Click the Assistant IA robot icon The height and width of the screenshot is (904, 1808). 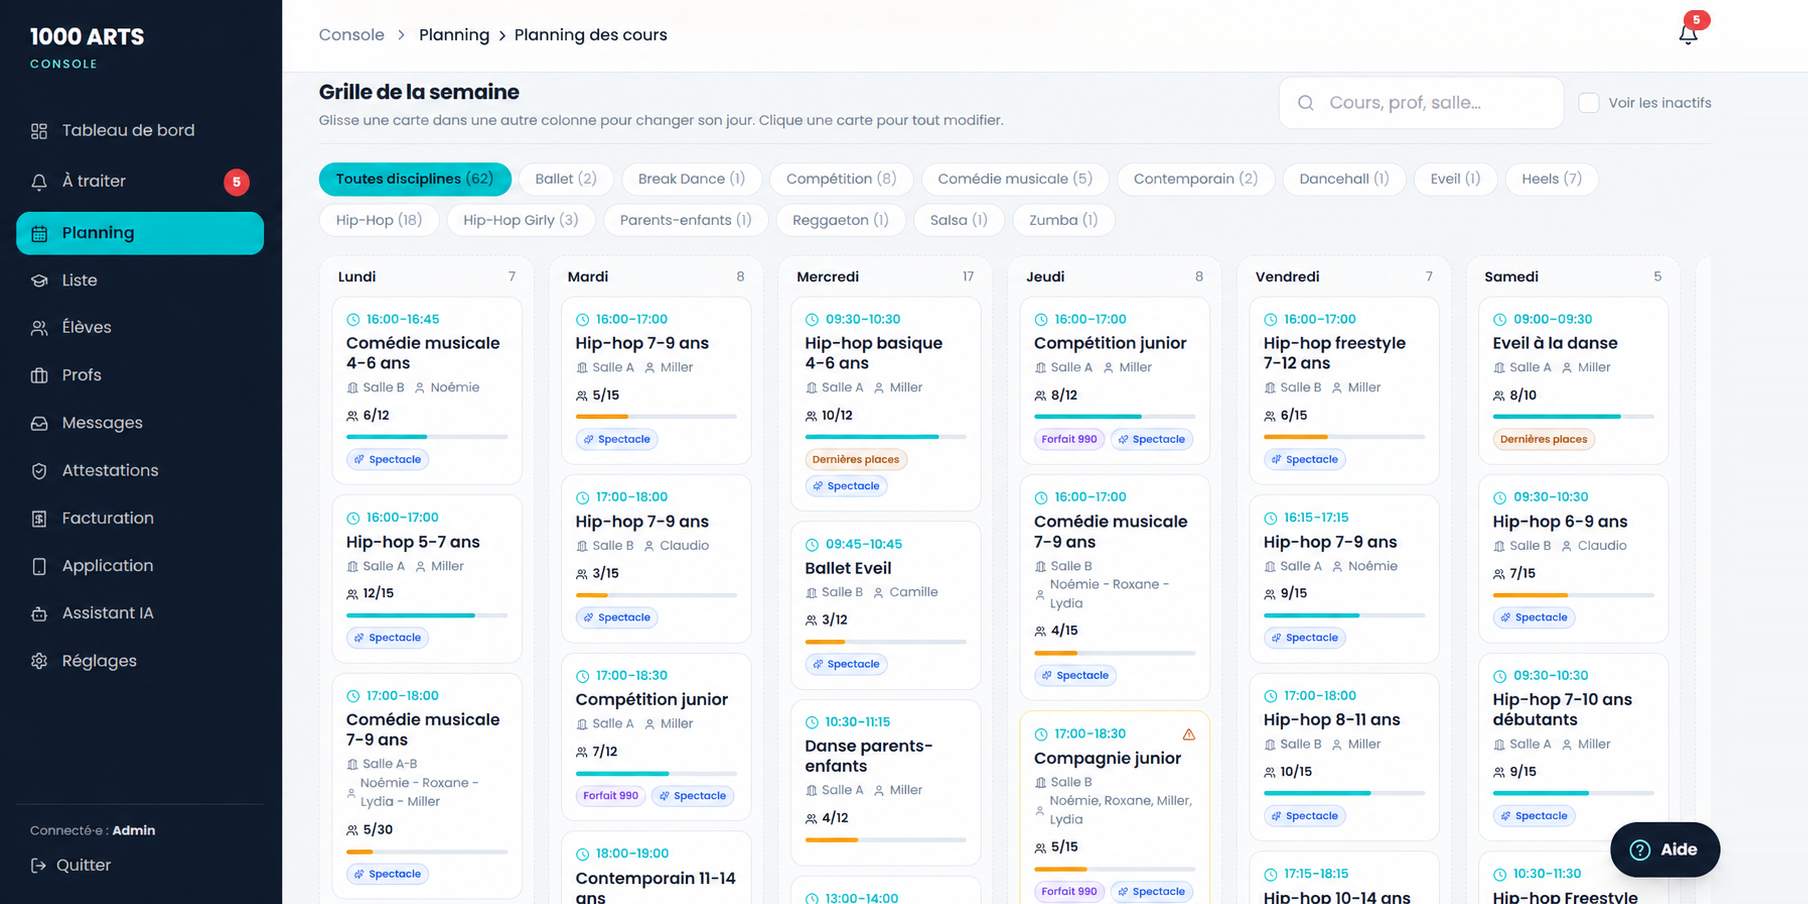(39, 614)
